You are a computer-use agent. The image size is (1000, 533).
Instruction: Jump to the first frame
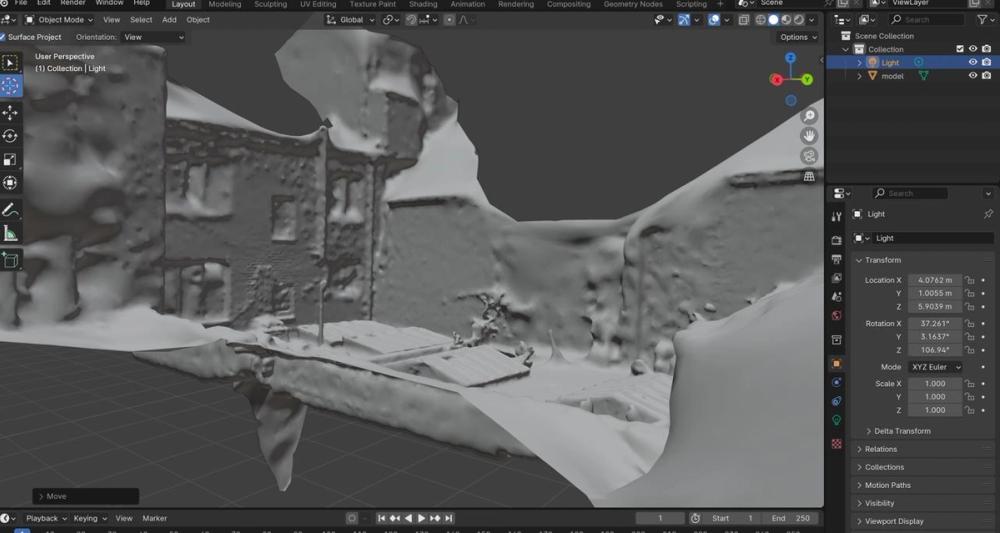pos(381,518)
